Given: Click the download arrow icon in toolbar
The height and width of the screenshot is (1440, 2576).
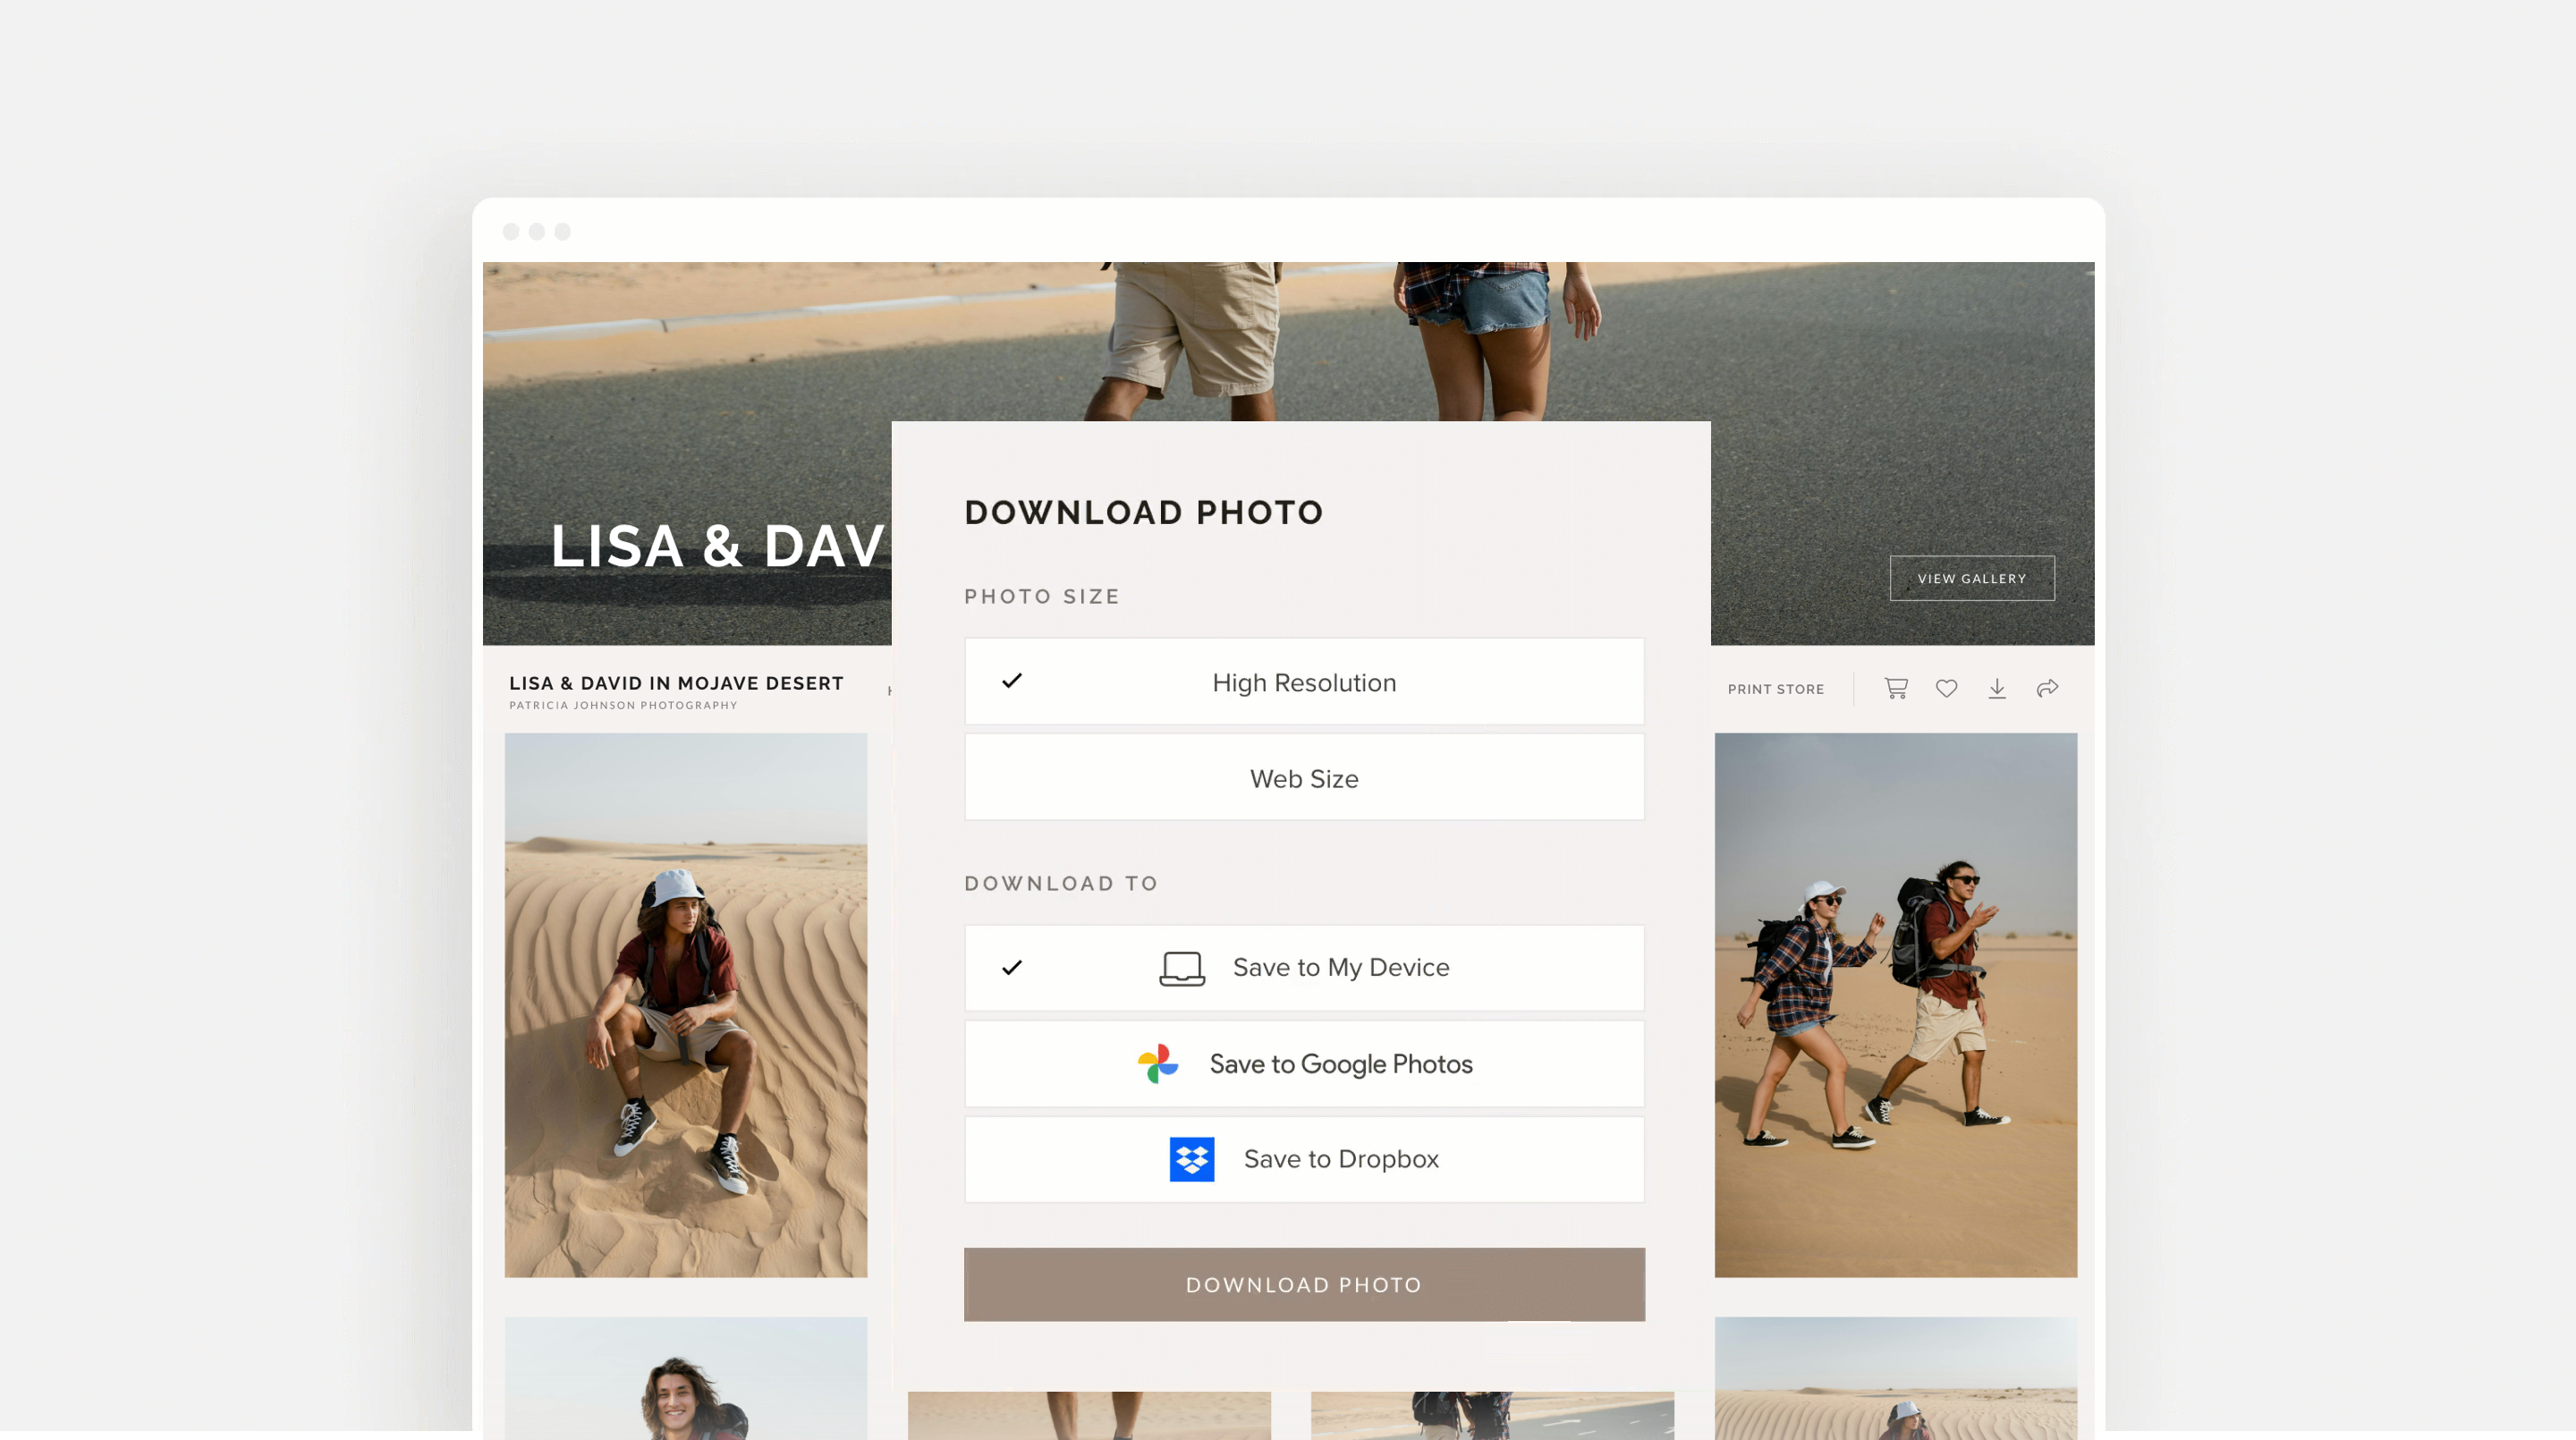Looking at the screenshot, I should pyautogui.click(x=1997, y=688).
